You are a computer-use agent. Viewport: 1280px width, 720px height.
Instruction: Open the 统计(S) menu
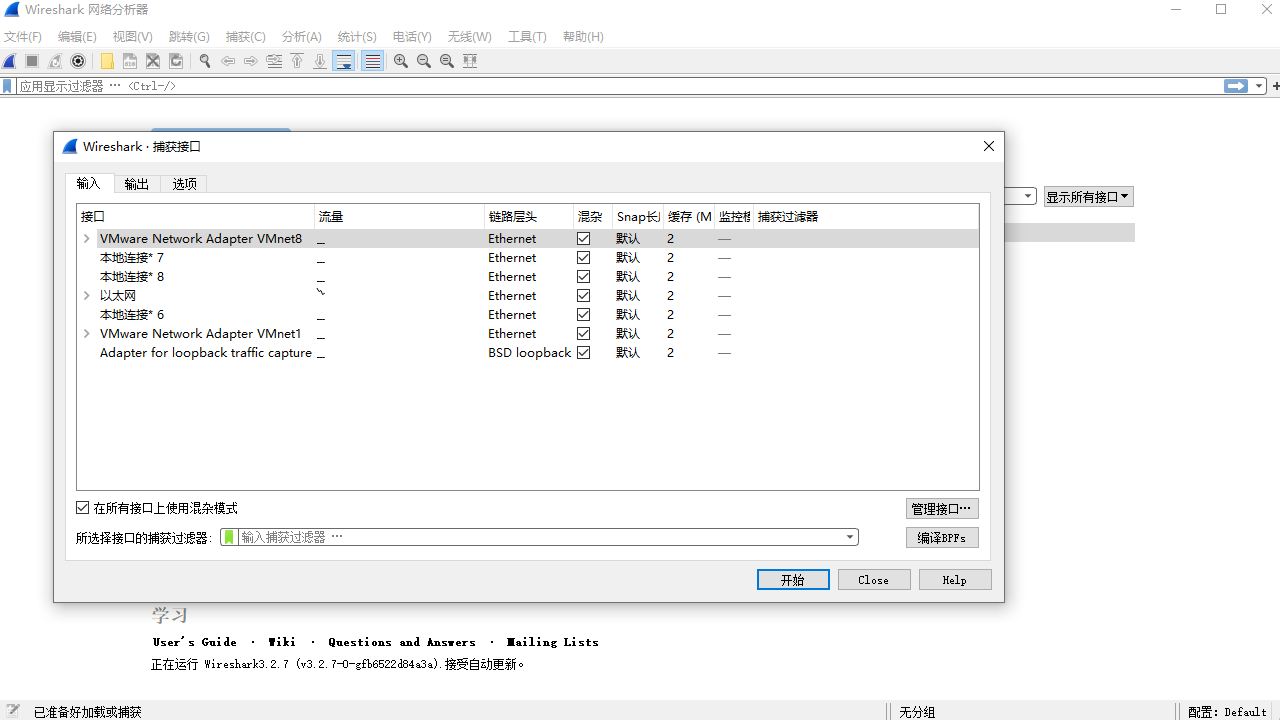pos(356,36)
